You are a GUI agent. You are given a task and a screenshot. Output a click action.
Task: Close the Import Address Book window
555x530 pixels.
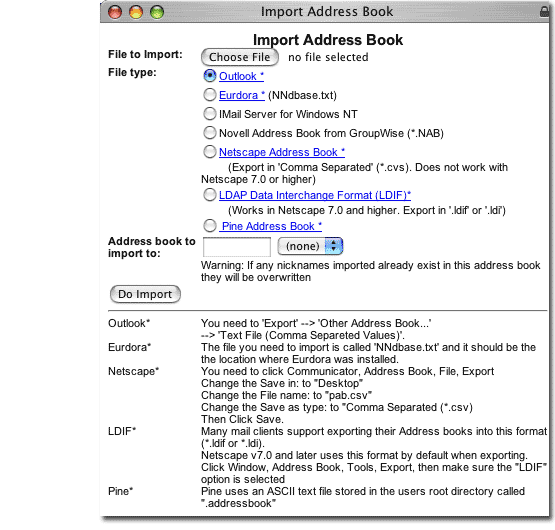coord(115,12)
